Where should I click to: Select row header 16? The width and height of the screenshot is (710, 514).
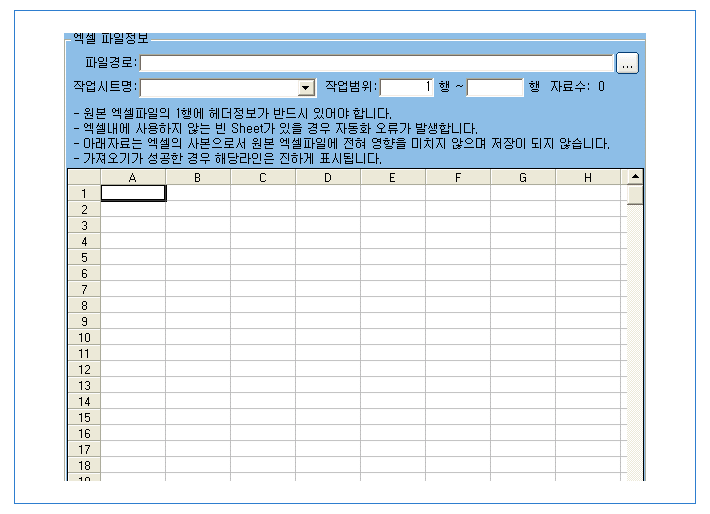84,433
